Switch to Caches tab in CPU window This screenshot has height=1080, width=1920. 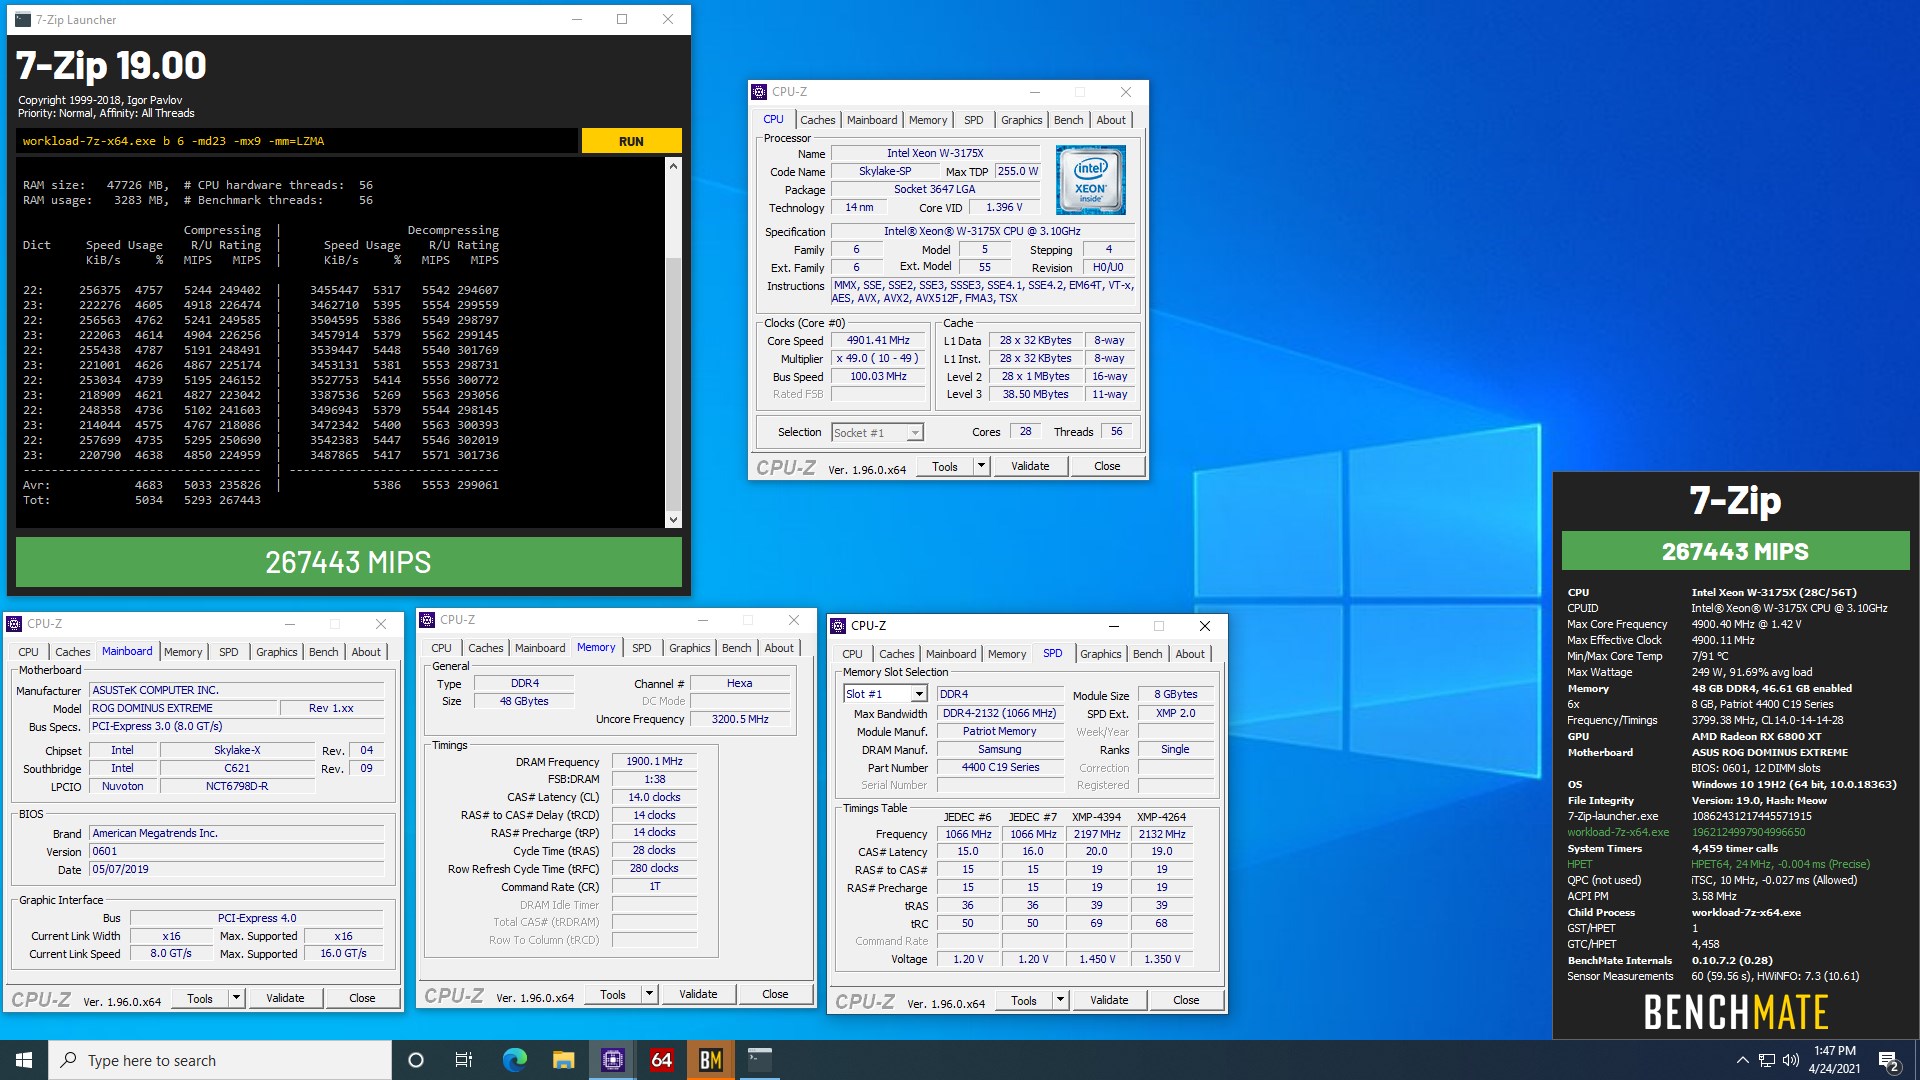tap(817, 120)
